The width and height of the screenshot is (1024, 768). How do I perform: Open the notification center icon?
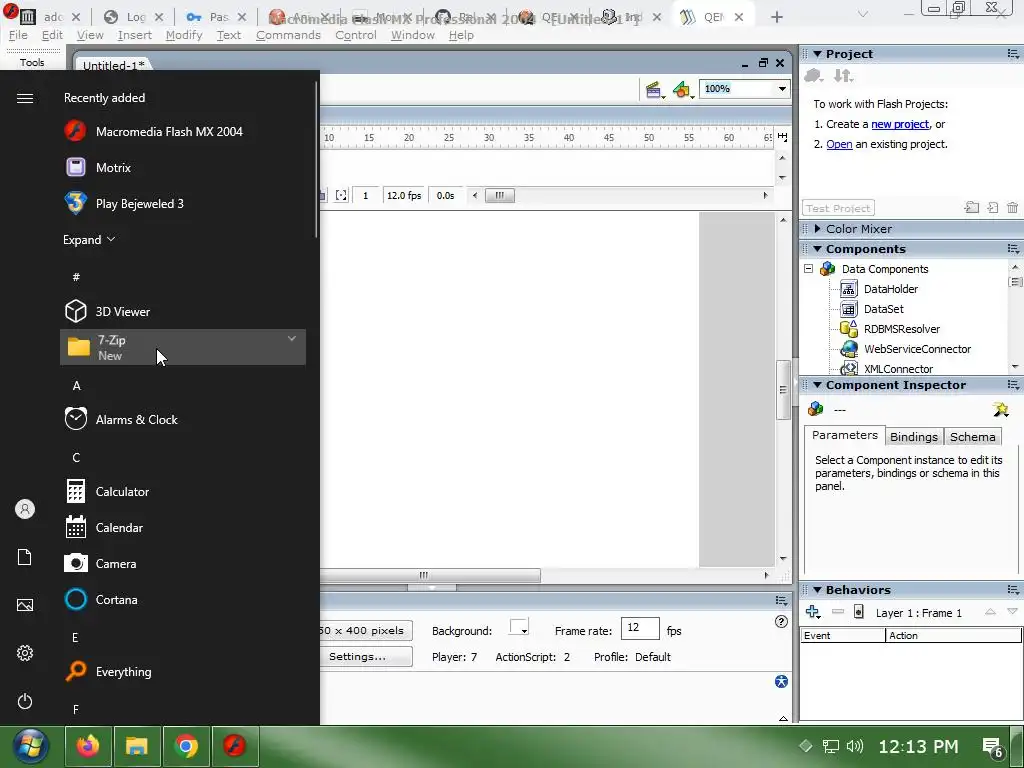(993, 747)
